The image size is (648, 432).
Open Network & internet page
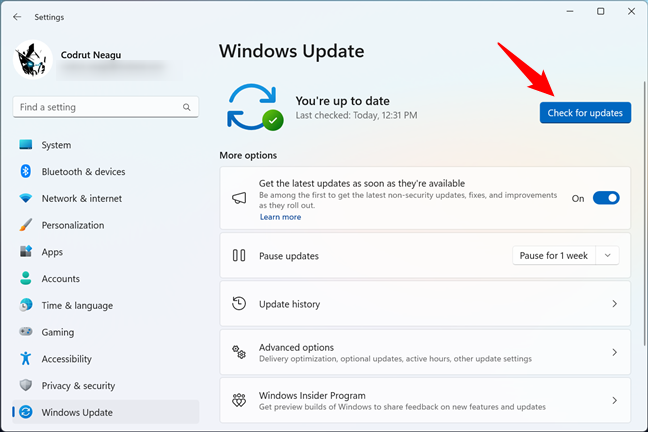(x=81, y=198)
